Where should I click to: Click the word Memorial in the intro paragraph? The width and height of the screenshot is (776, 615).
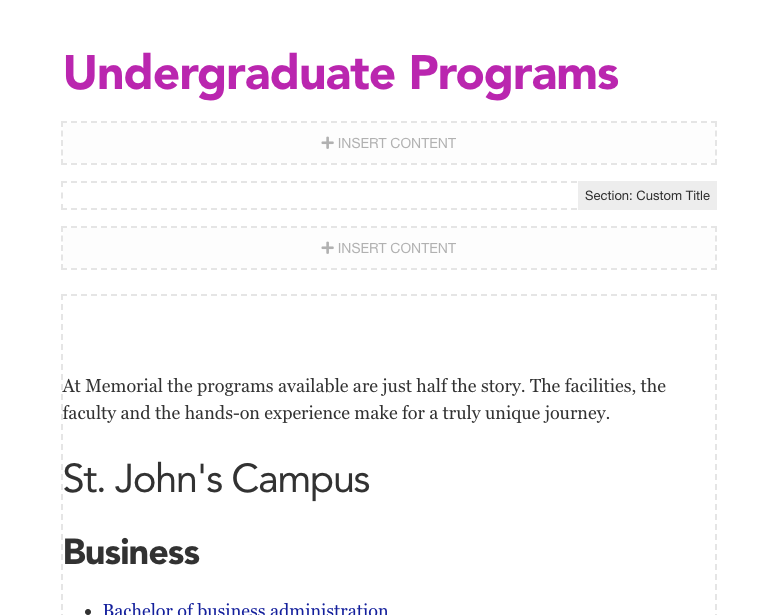(x=124, y=386)
